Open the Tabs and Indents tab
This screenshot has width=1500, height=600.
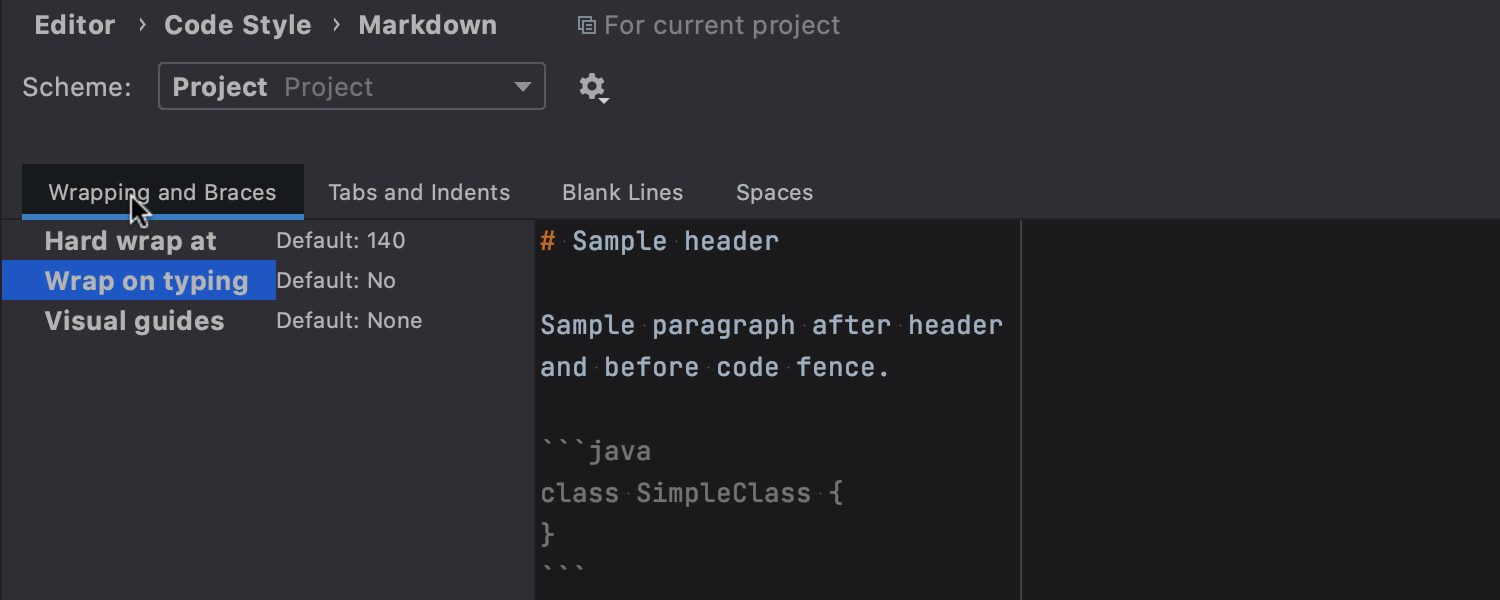coord(419,192)
